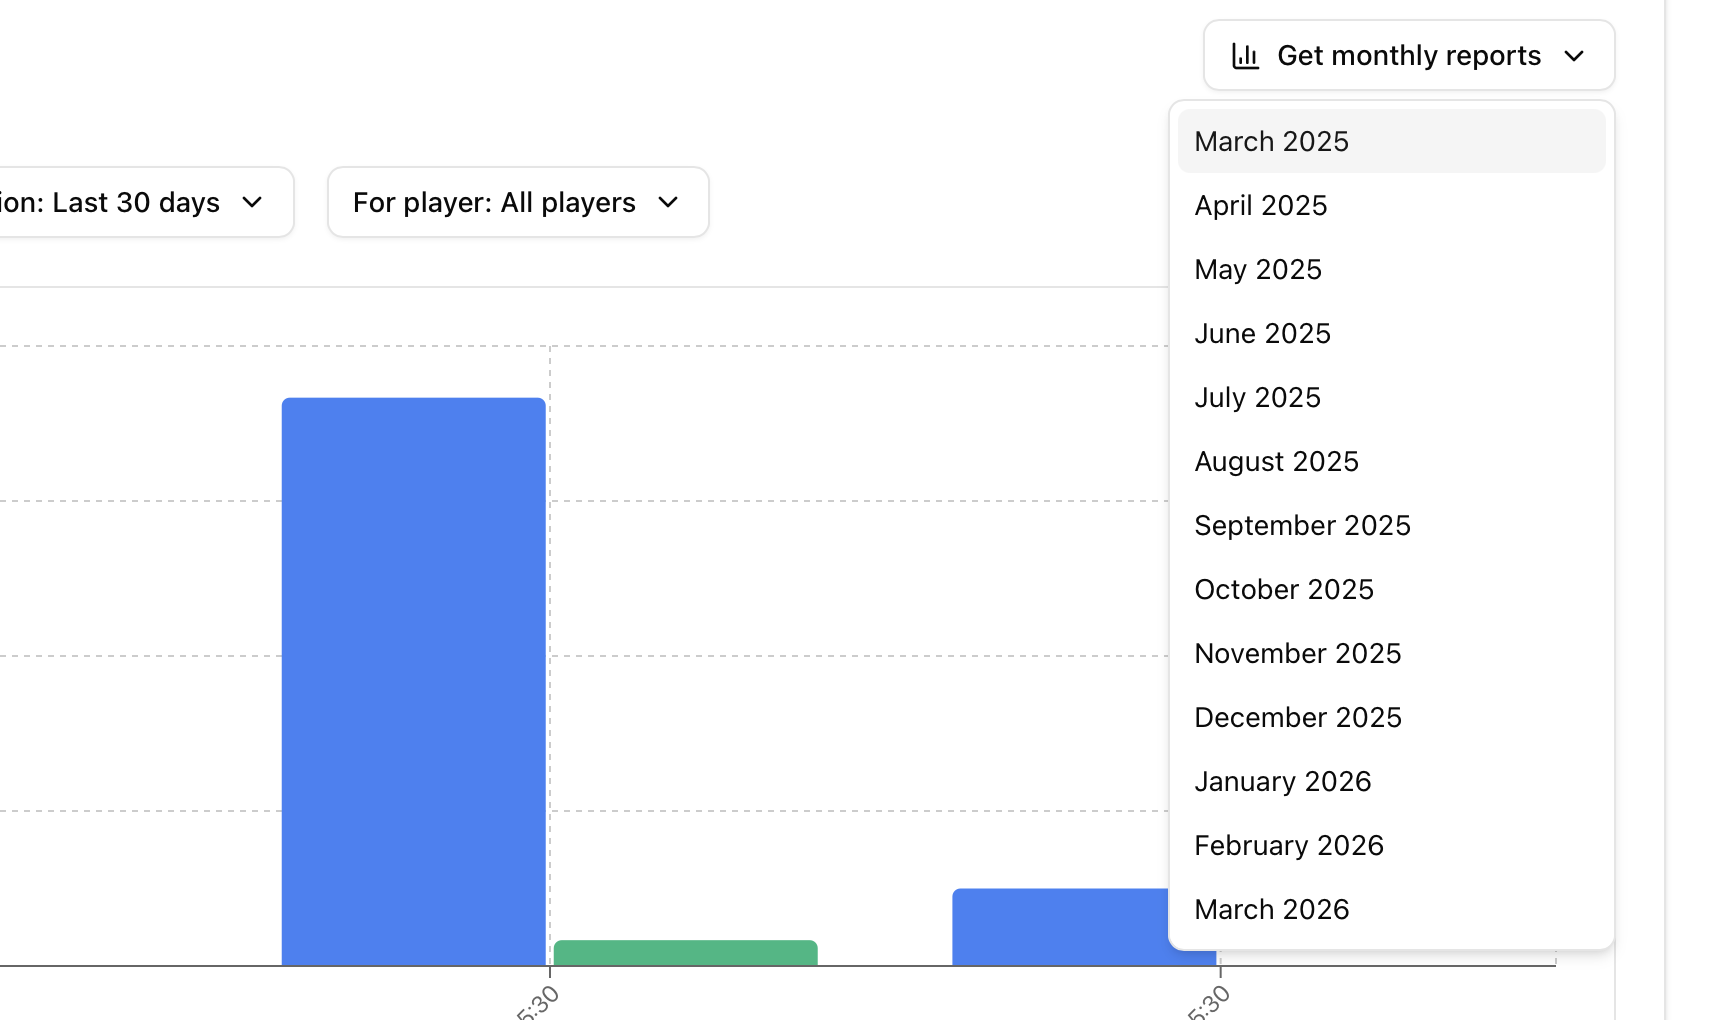Viewport: 1710px width, 1020px height.
Task: Click the tall blue bar in the chart
Action: pos(413,680)
